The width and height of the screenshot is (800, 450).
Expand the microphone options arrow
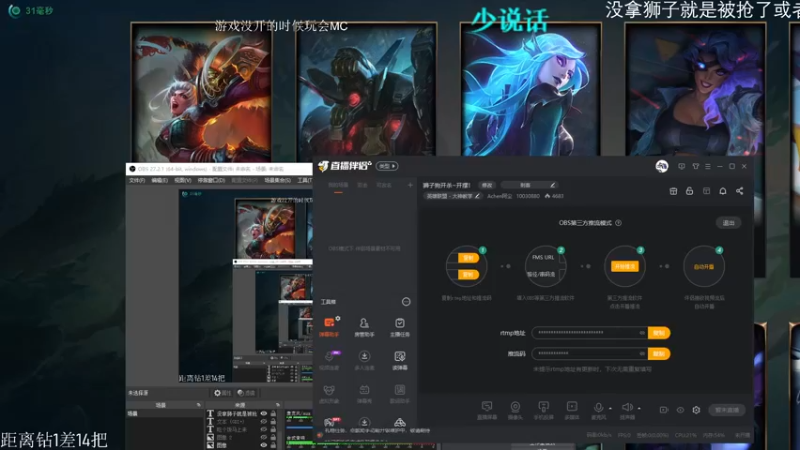tap(610, 409)
